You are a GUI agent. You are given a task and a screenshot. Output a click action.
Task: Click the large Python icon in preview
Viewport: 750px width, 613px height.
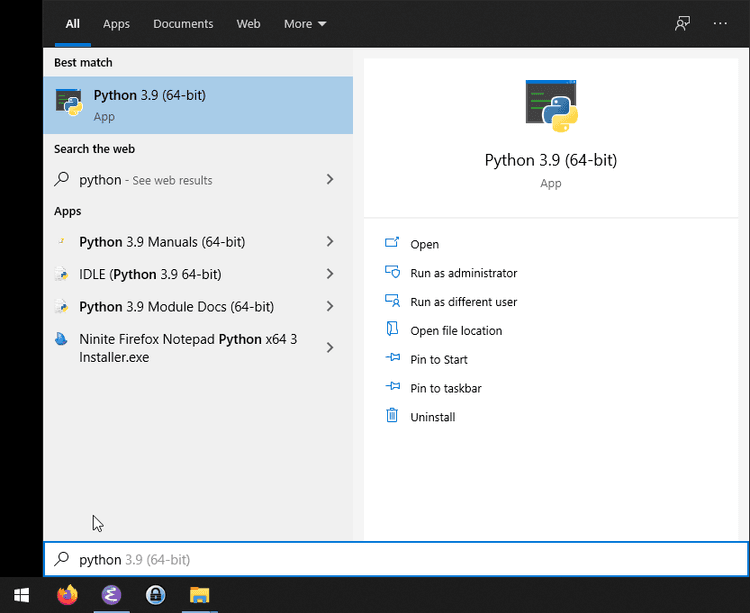[x=551, y=106]
